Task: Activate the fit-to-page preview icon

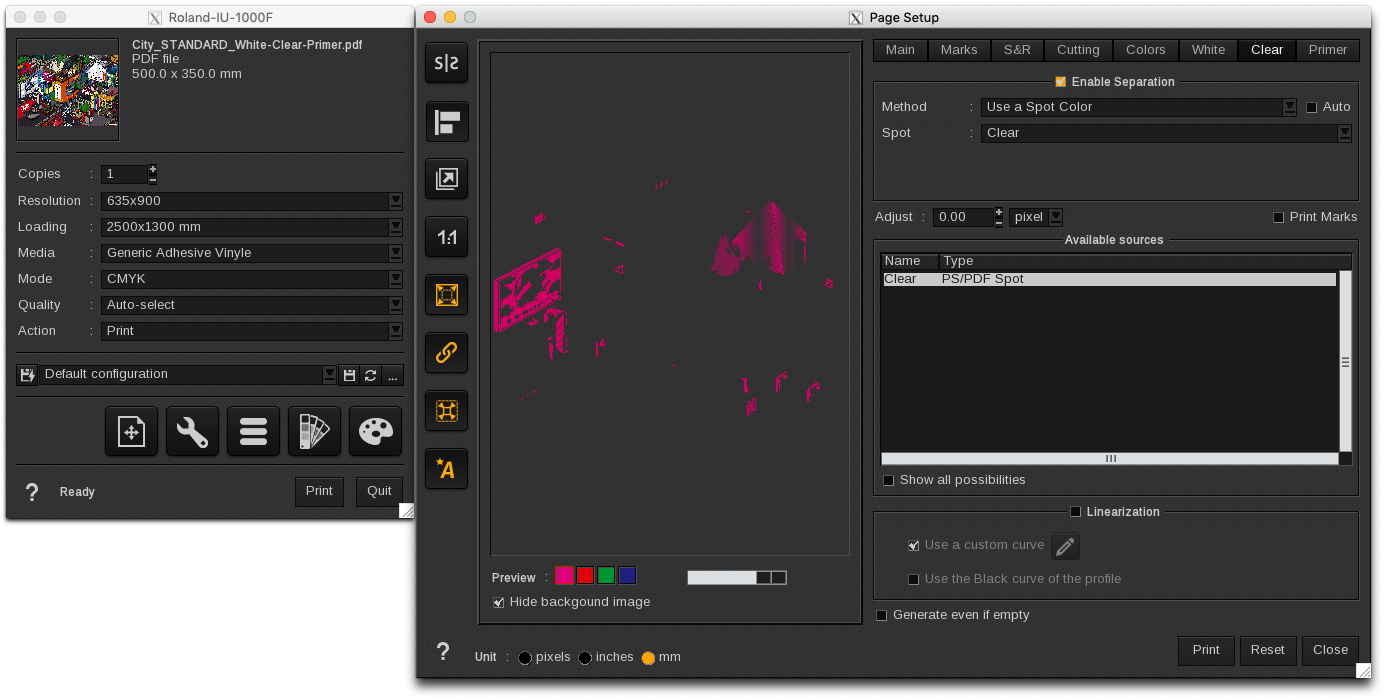Action: 446,294
